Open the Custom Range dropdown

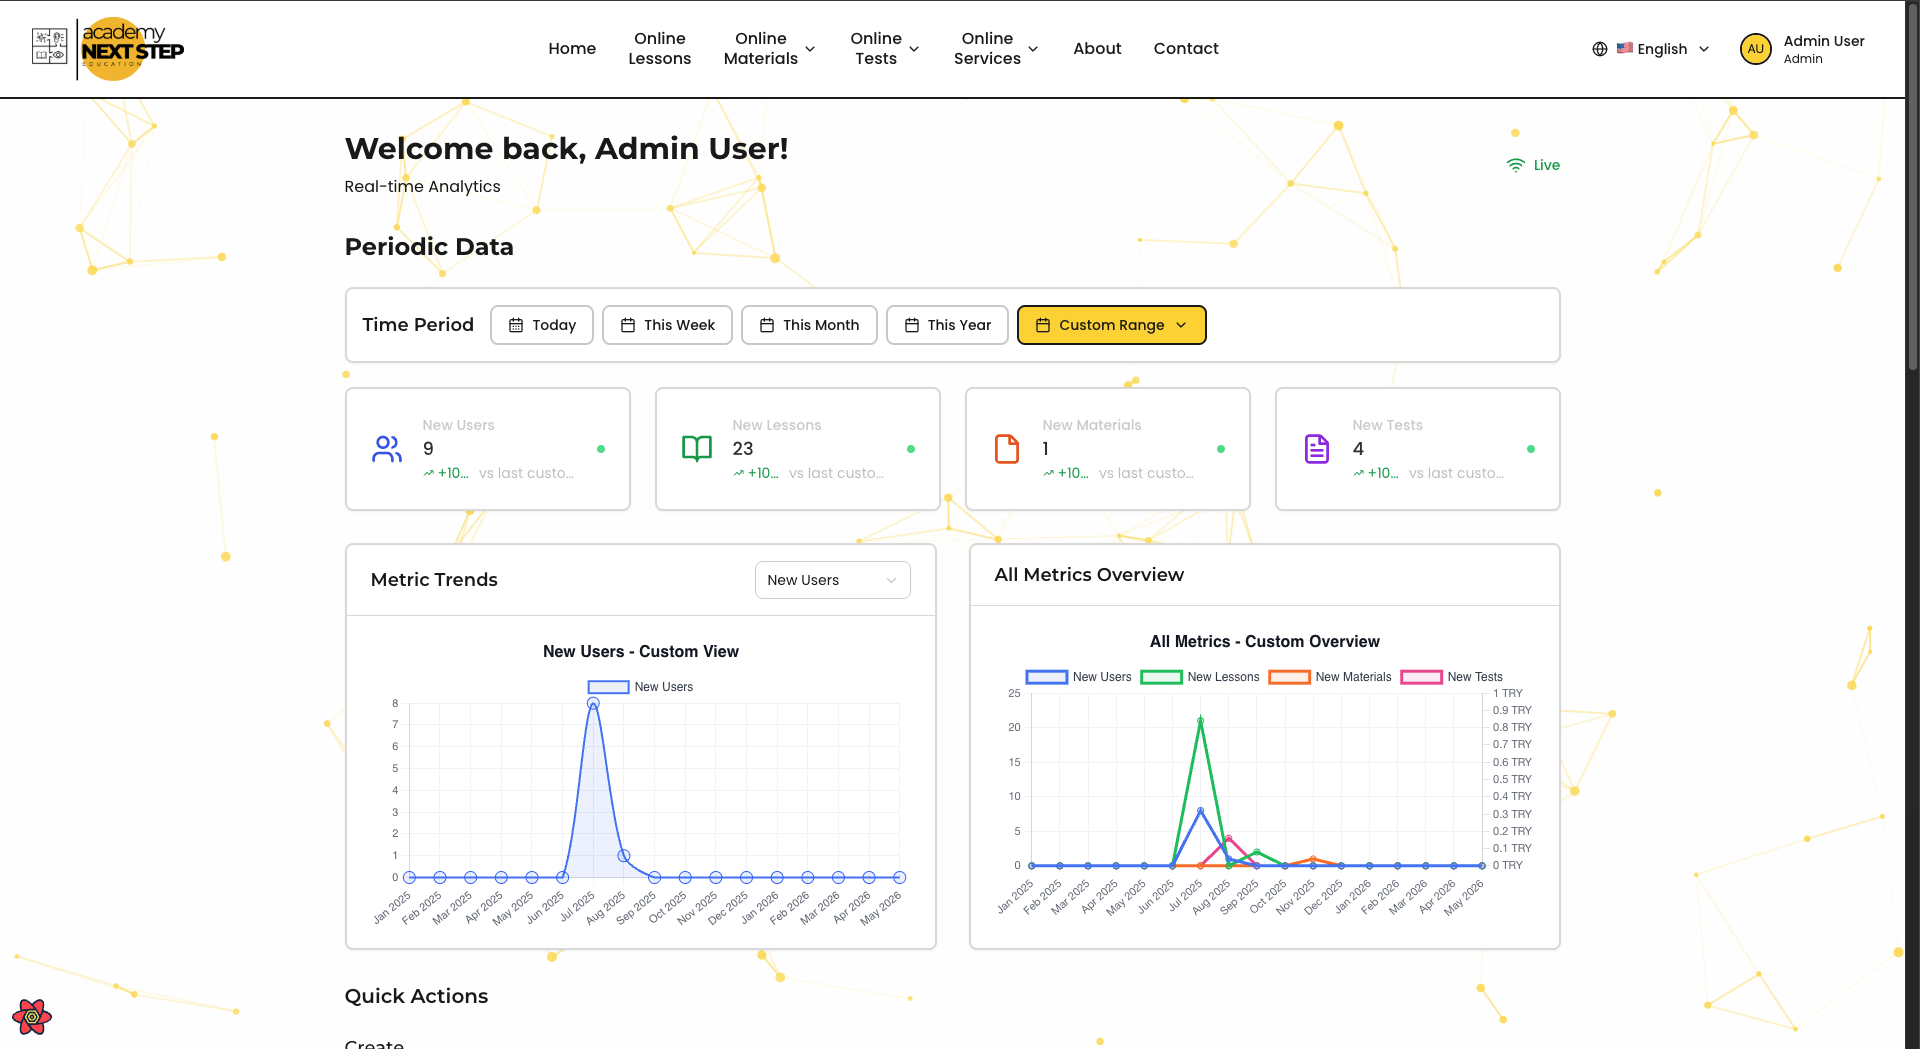point(1112,325)
